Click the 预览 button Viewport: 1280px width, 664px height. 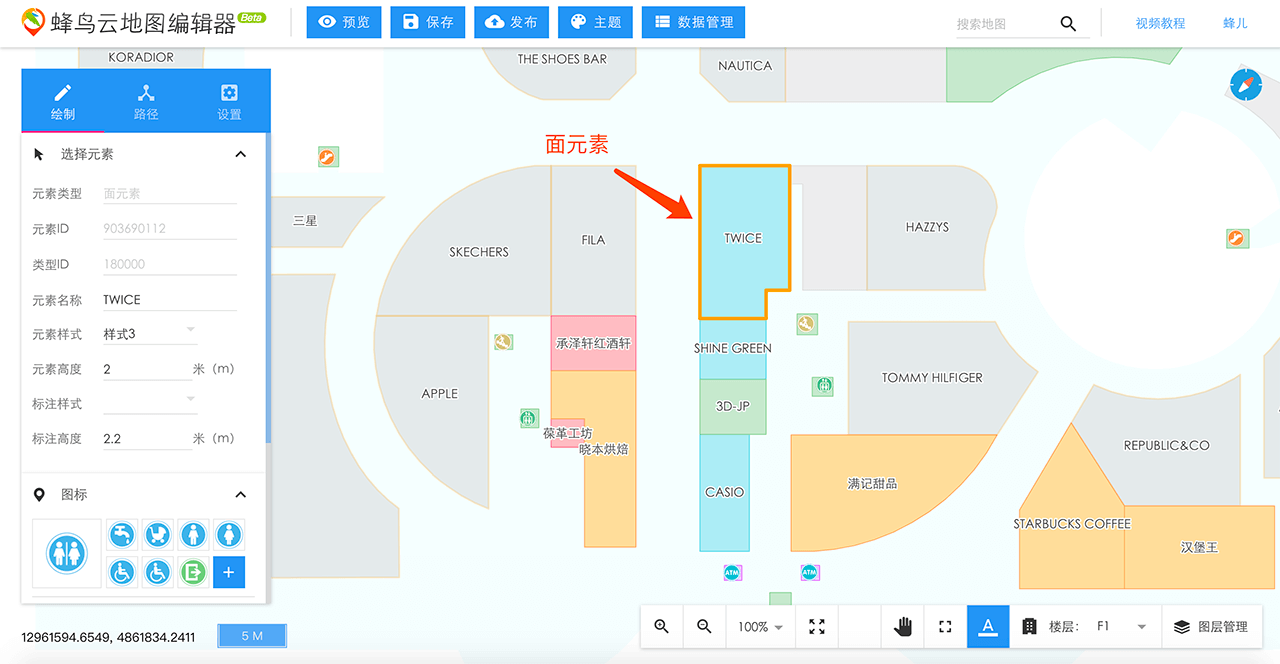pyautogui.click(x=344, y=22)
